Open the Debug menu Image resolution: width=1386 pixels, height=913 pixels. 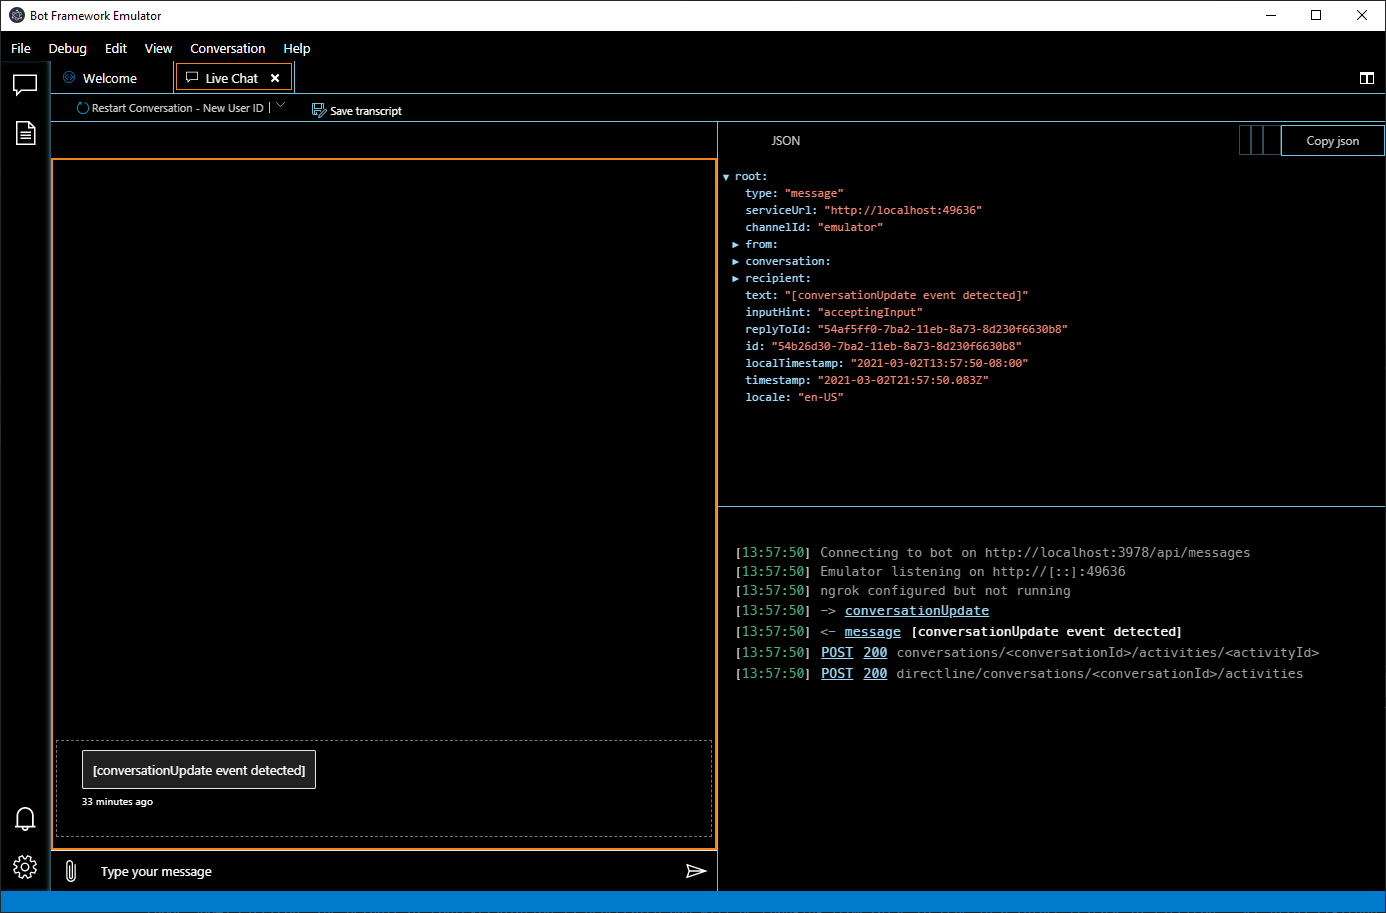67,48
